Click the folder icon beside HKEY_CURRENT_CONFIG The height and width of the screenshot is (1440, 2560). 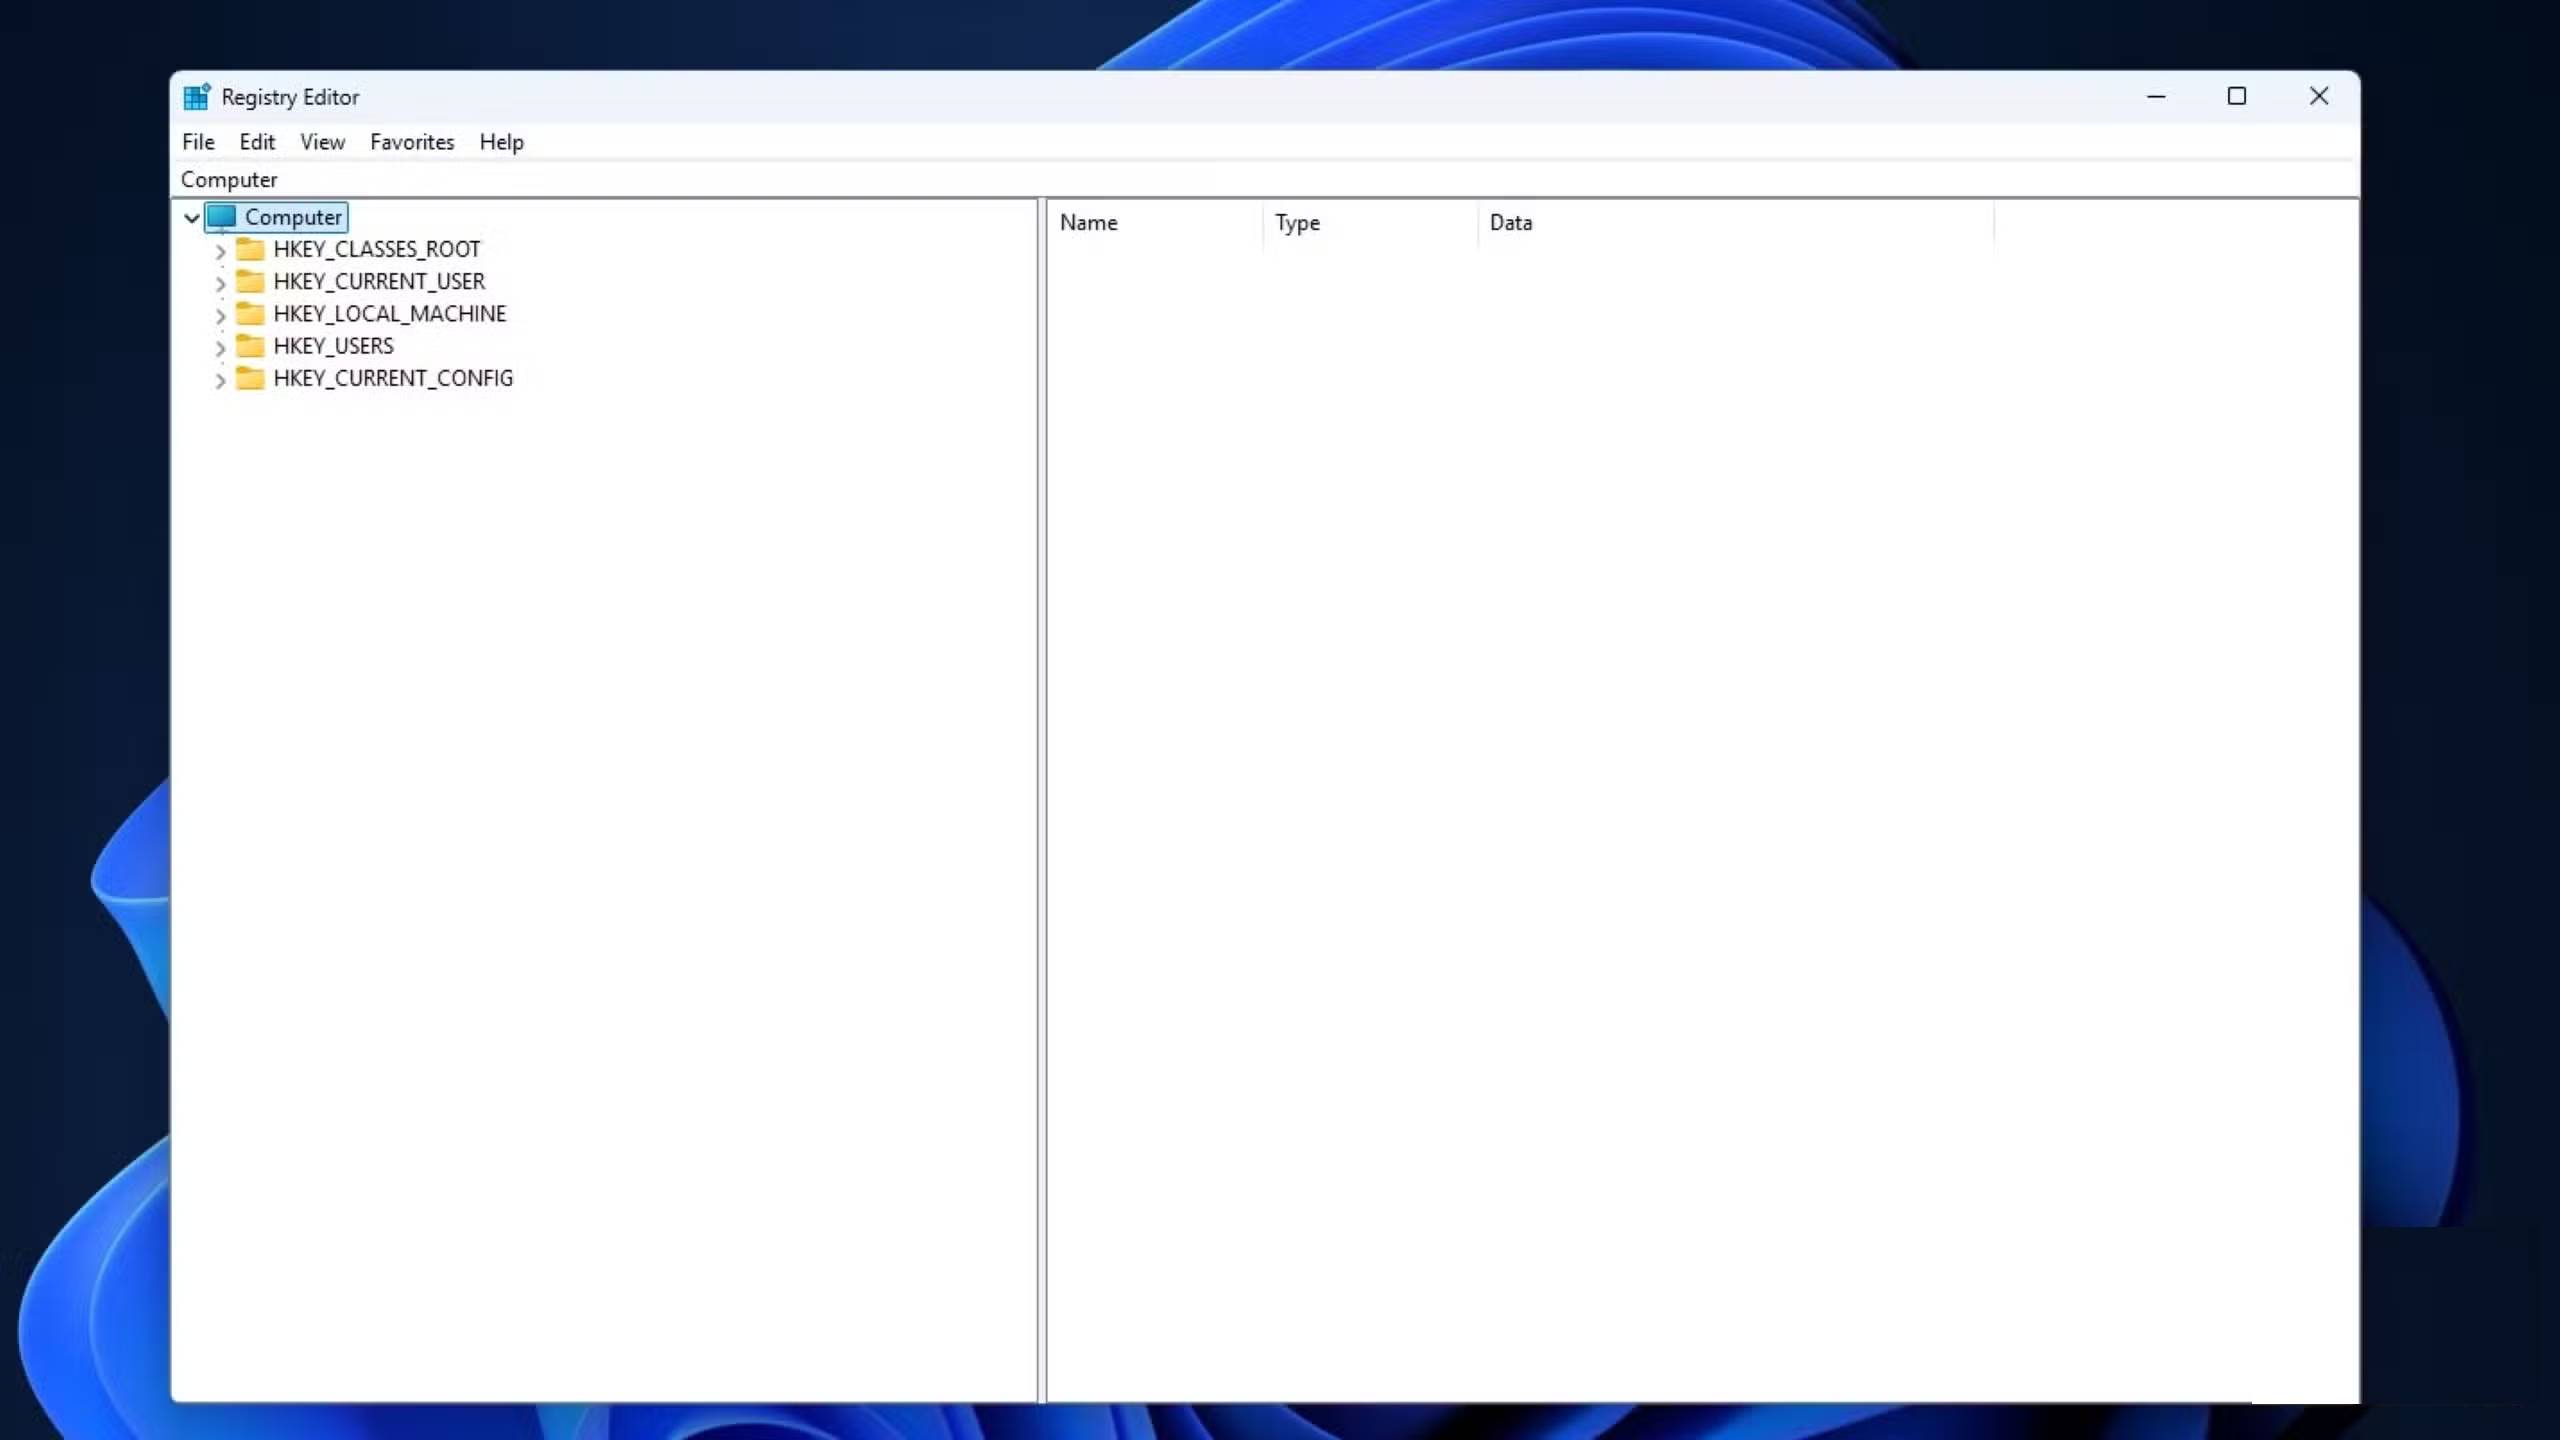click(250, 378)
